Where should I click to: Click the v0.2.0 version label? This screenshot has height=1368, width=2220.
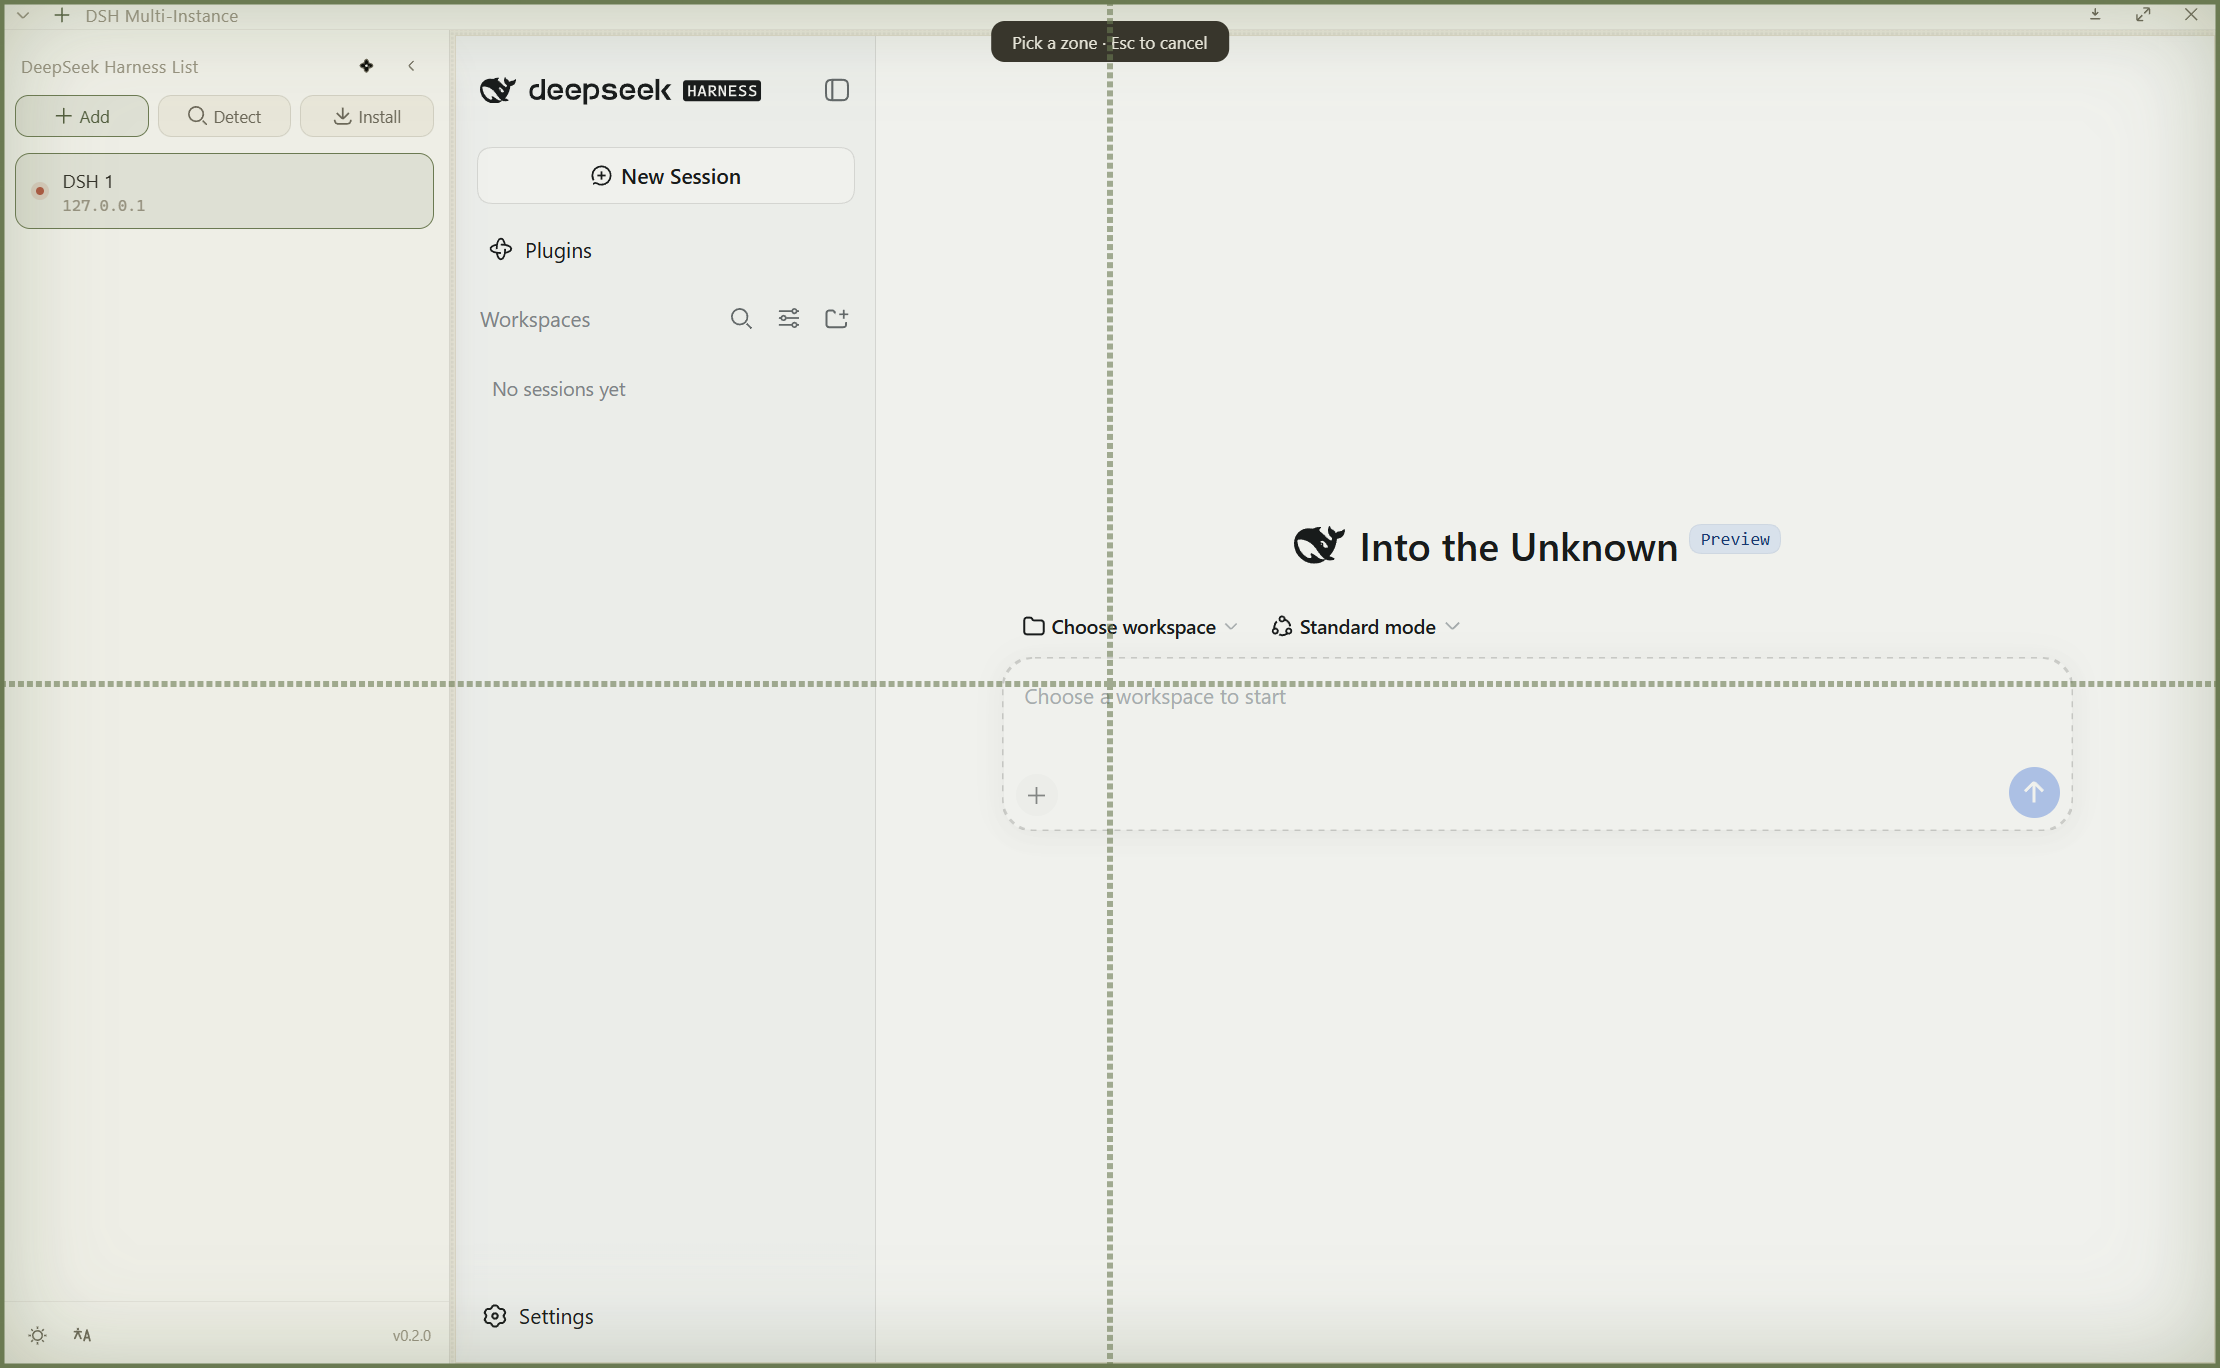(412, 1336)
